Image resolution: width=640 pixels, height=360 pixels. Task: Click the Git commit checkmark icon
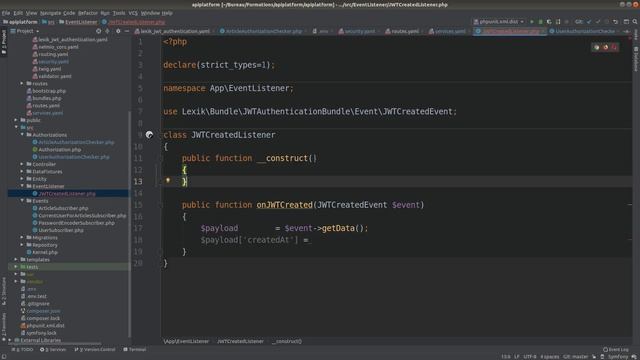coord(598,22)
